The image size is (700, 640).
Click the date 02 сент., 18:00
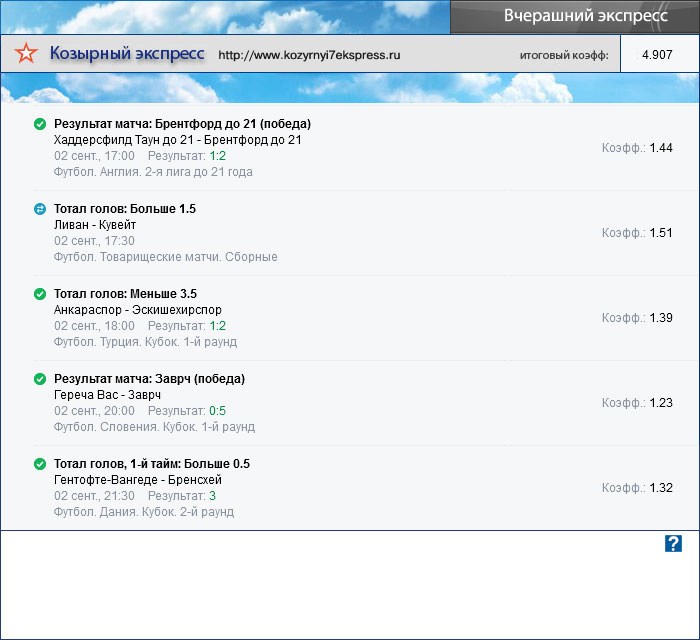(94, 326)
